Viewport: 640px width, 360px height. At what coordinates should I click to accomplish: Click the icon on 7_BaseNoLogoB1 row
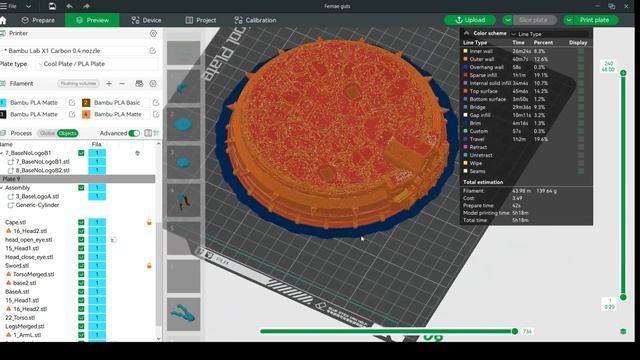[x=138, y=153]
